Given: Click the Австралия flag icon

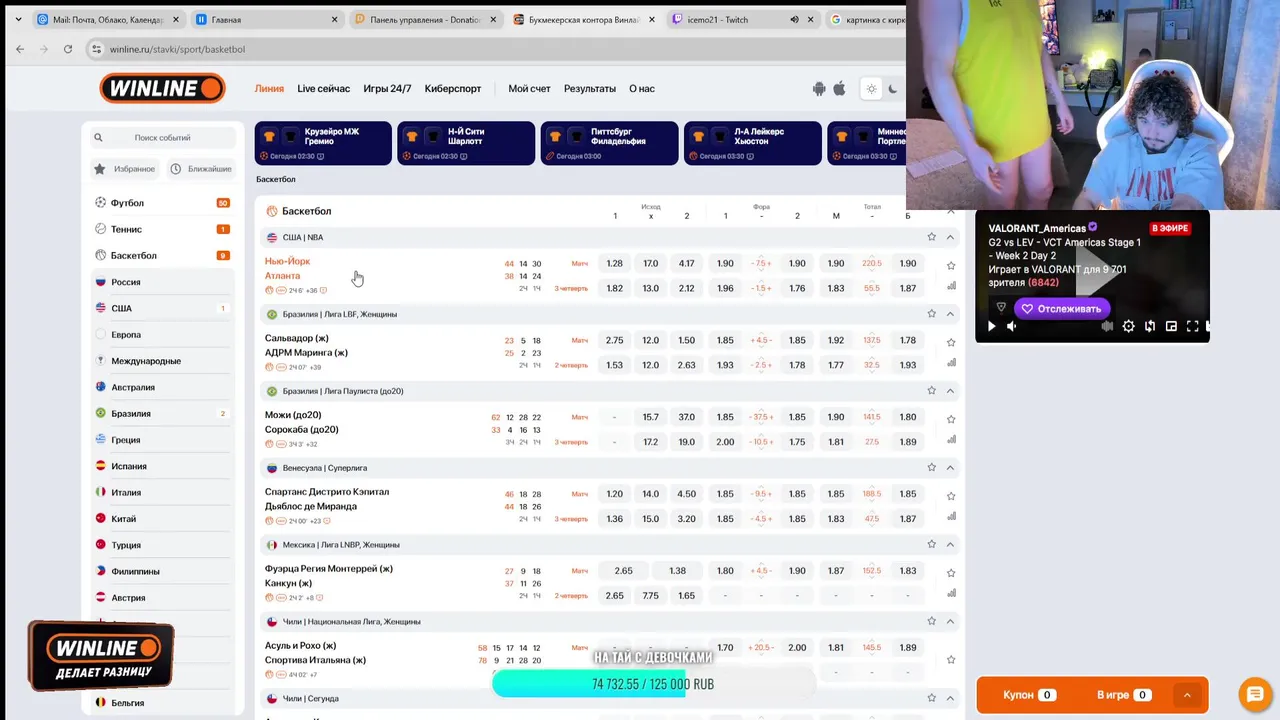Looking at the screenshot, I should pyautogui.click(x=101, y=387).
